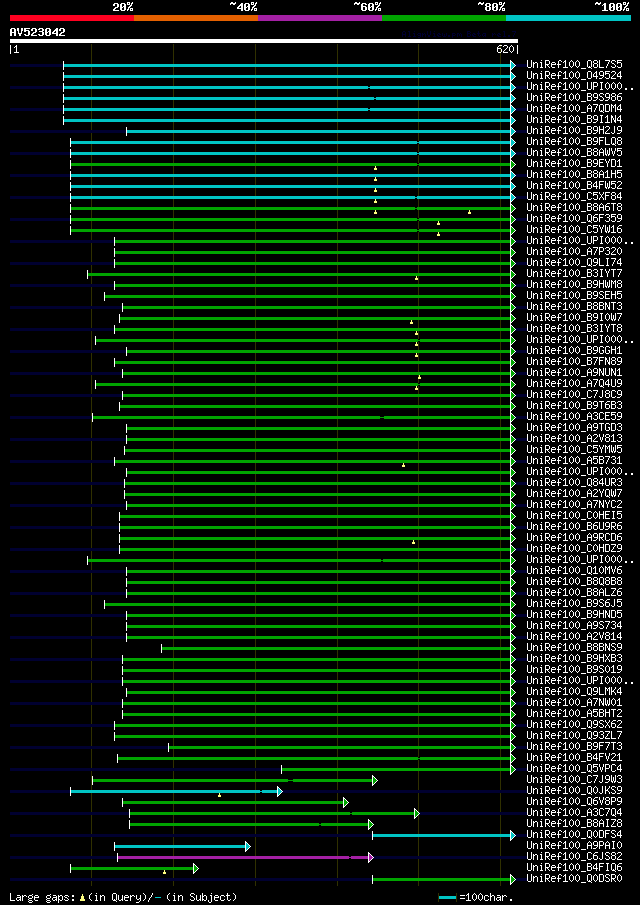The width and height of the screenshot is (640, 905).
Task: Open hit UniRef100_O49524
Action: click(x=574, y=76)
